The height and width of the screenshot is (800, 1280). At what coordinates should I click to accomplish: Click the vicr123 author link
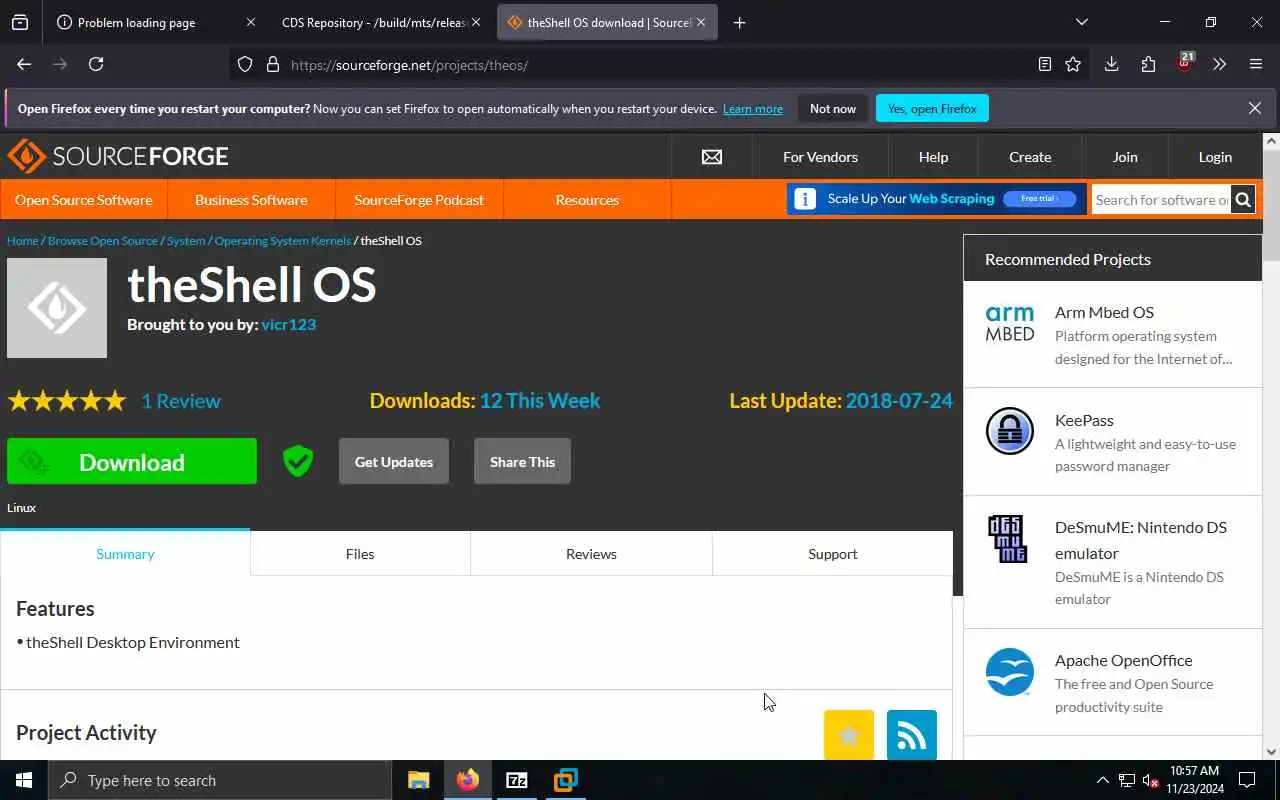289,324
